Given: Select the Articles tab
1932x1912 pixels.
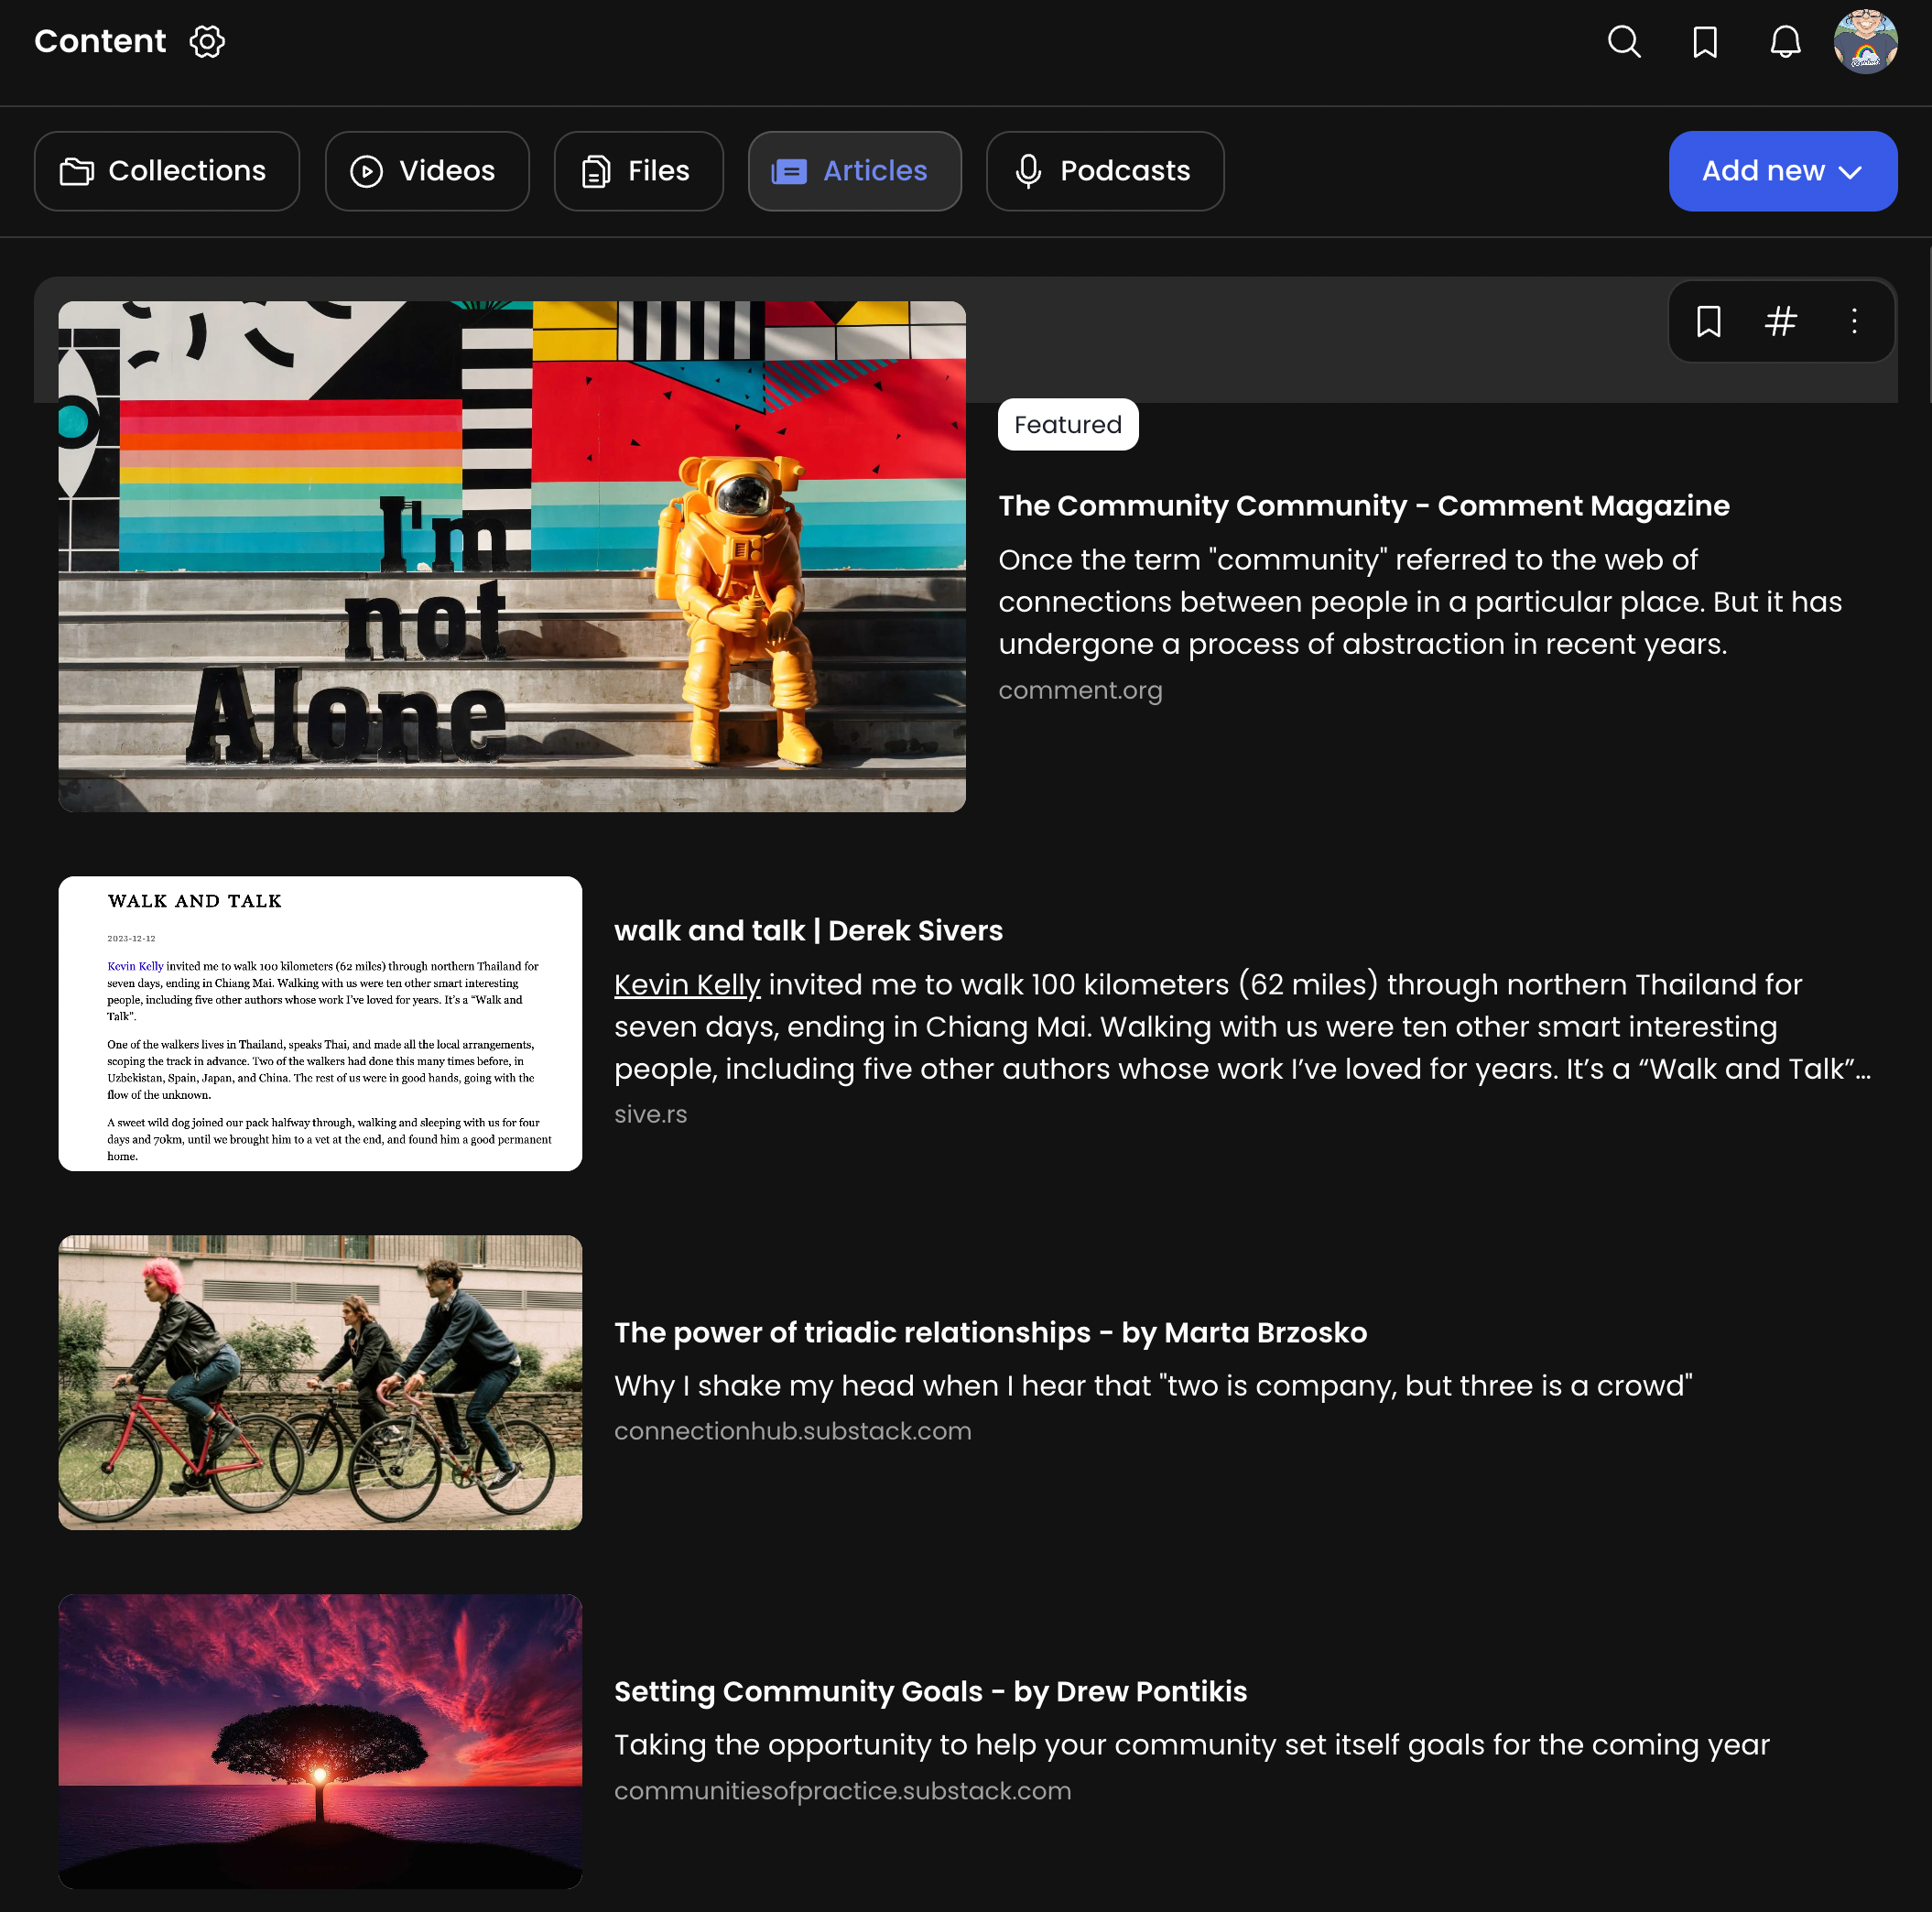Looking at the screenshot, I should coord(854,171).
